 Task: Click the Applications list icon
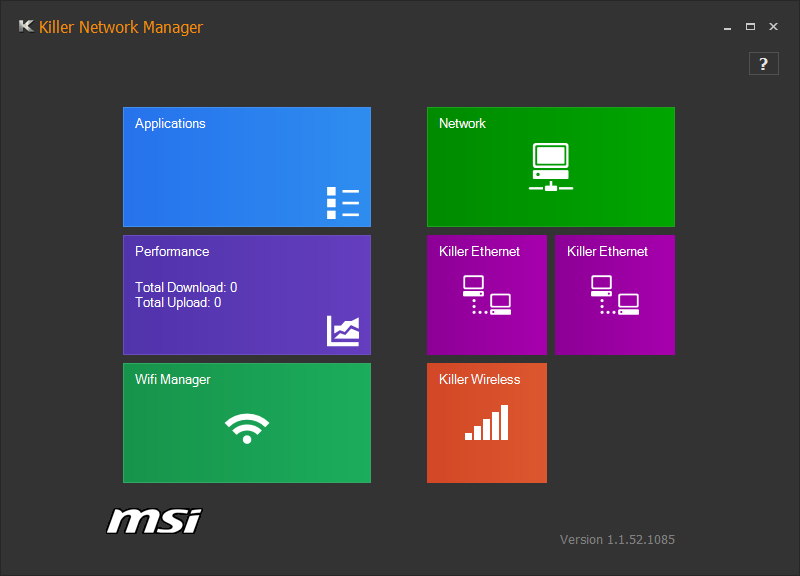tap(343, 203)
